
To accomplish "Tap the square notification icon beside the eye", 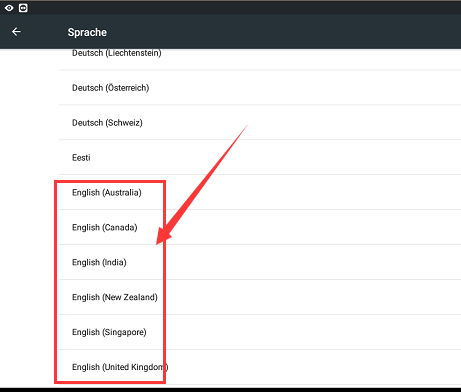I will coord(23,8).
